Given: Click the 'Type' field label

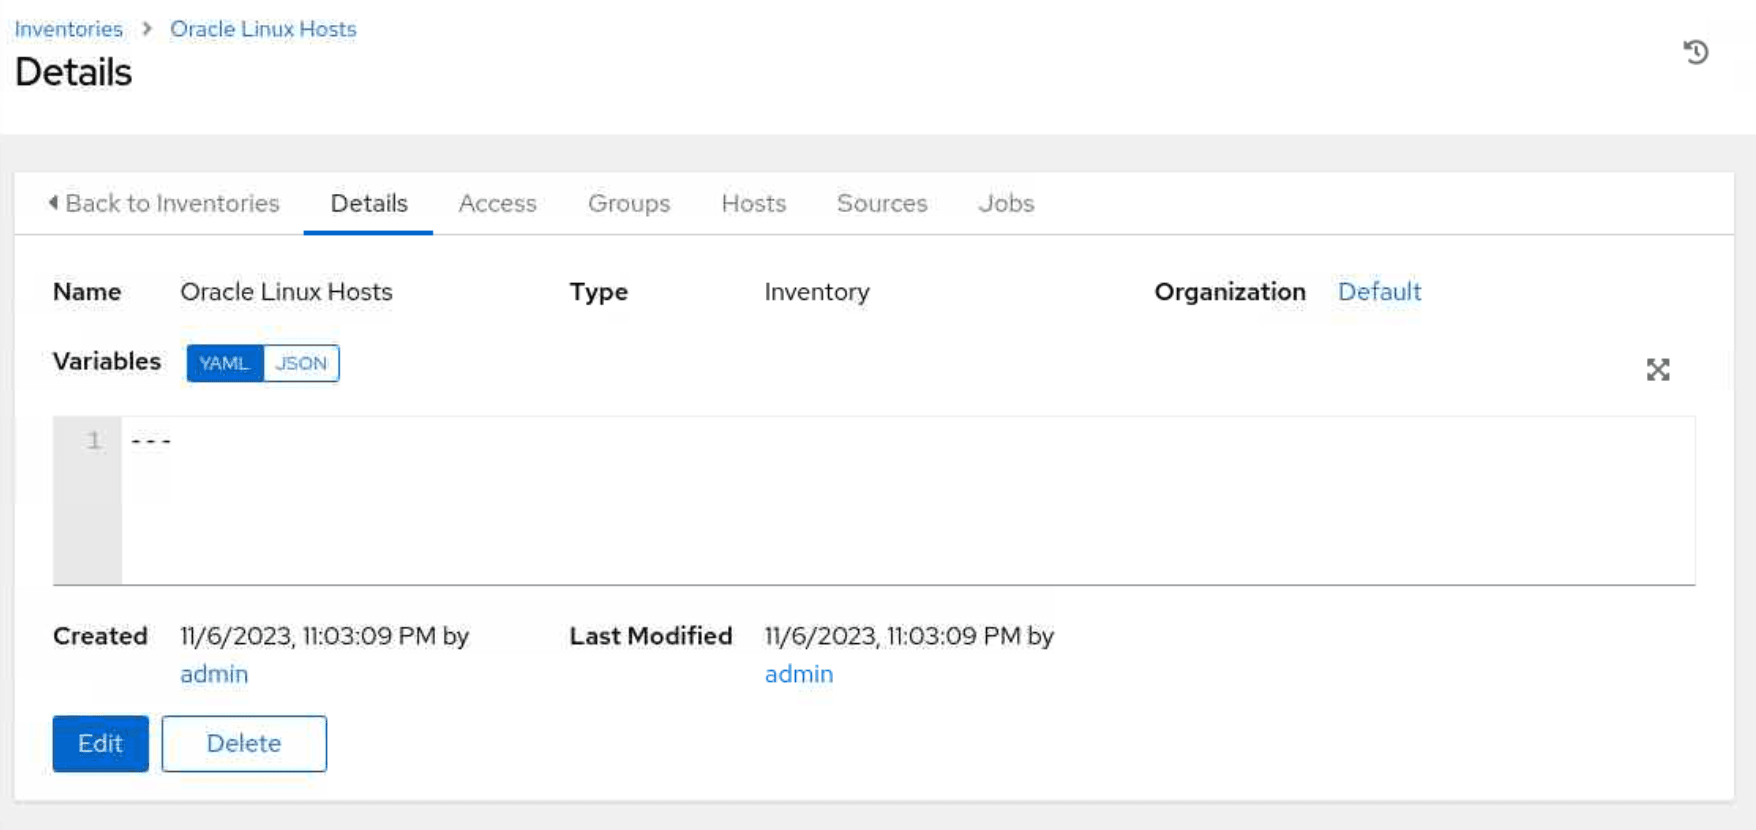Looking at the screenshot, I should 599,292.
